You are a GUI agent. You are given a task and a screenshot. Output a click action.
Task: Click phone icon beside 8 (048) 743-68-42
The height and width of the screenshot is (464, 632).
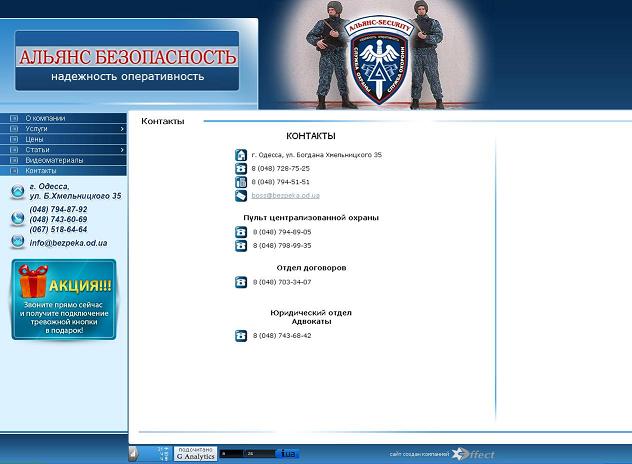[x=241, y=335]
